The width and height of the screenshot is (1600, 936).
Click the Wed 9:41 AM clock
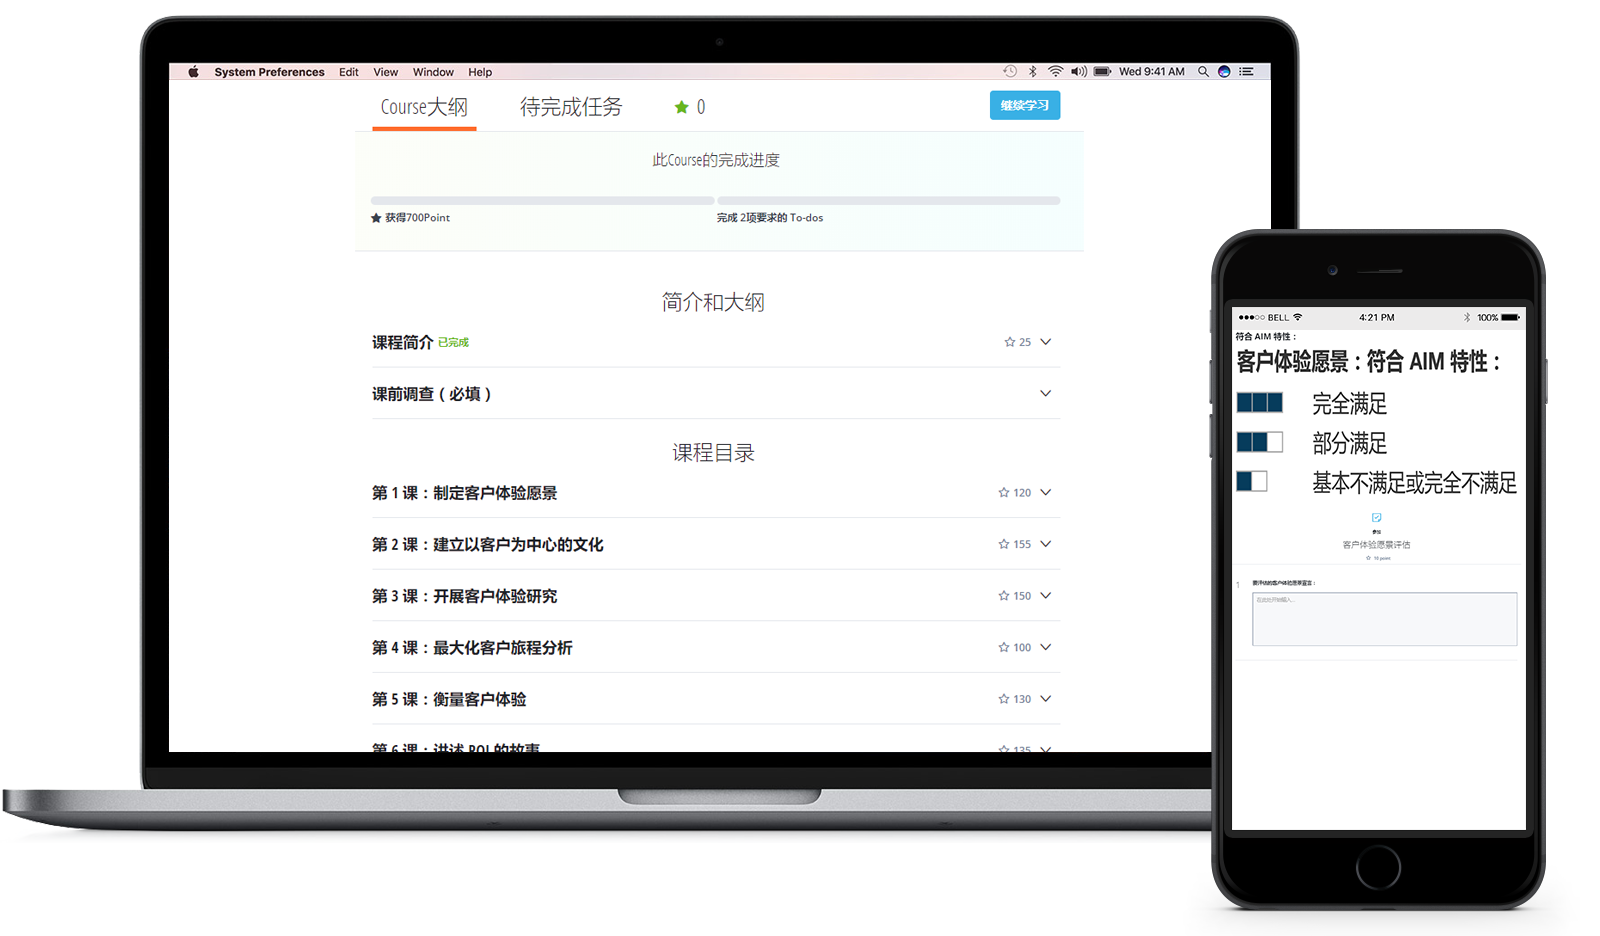point(1151,72)
